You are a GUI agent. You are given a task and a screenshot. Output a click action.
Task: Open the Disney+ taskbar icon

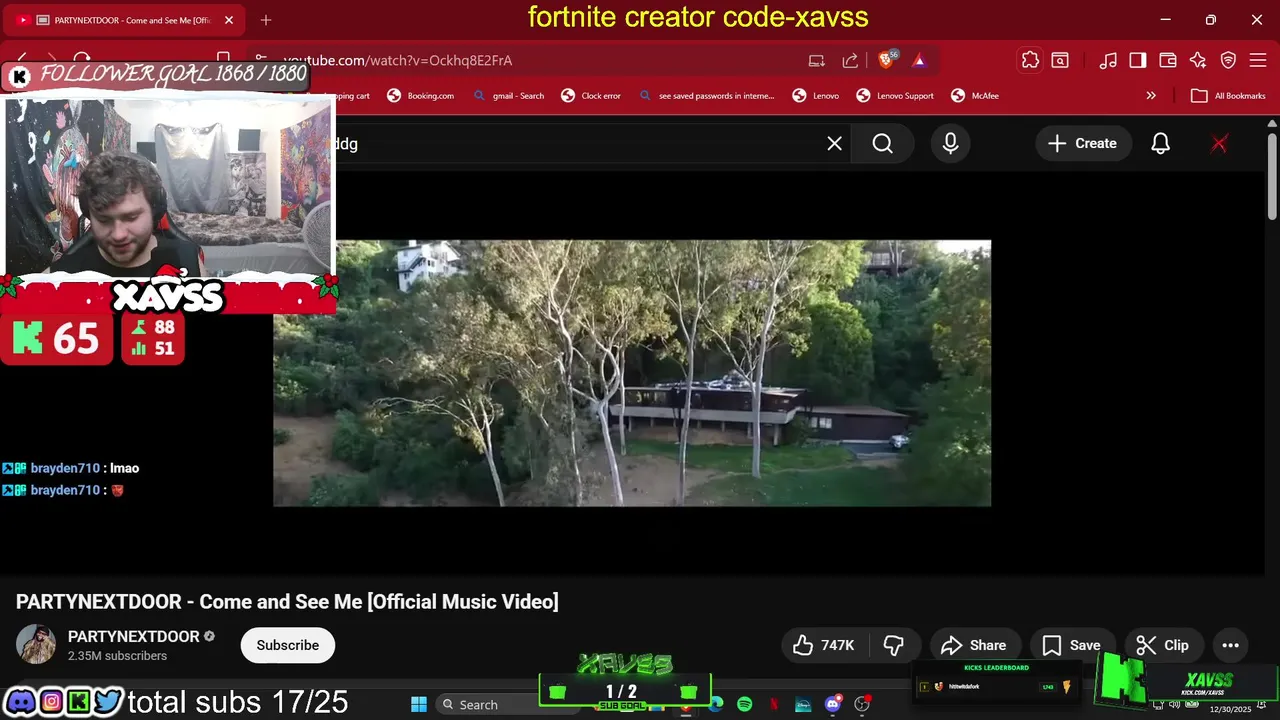(x=803, y=704)
